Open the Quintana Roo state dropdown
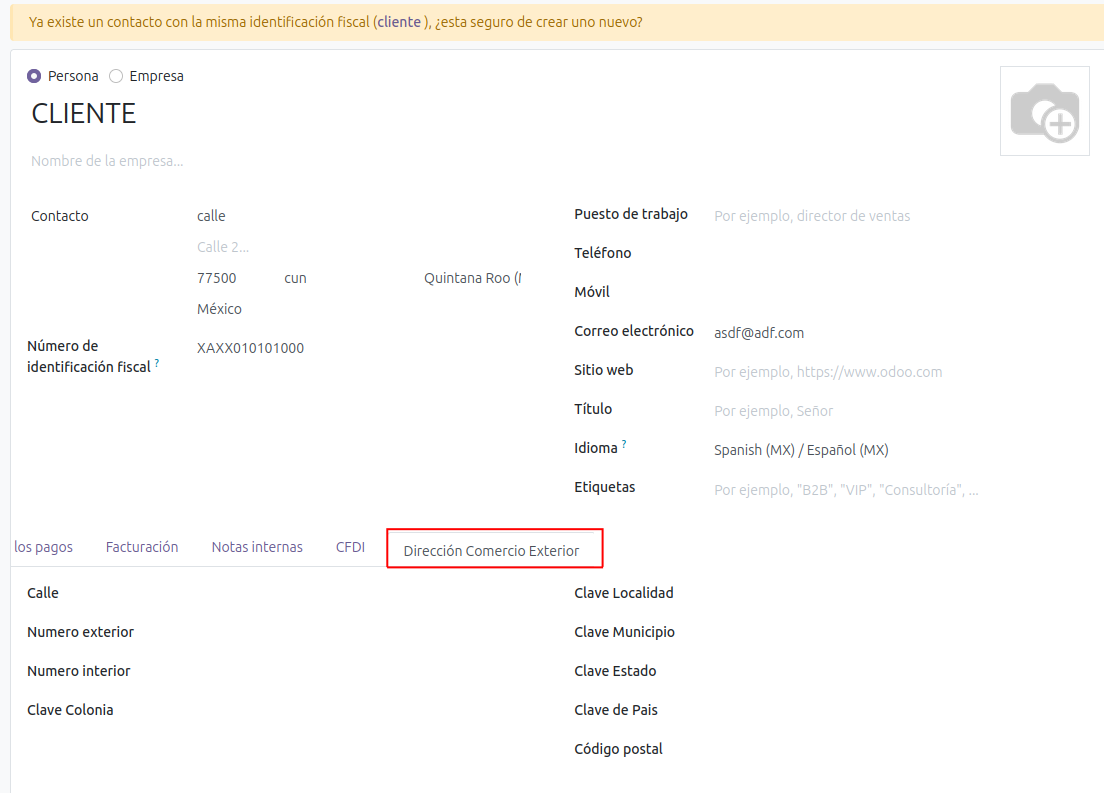This screenshot has height=793, width=1104. click(472, 278)
